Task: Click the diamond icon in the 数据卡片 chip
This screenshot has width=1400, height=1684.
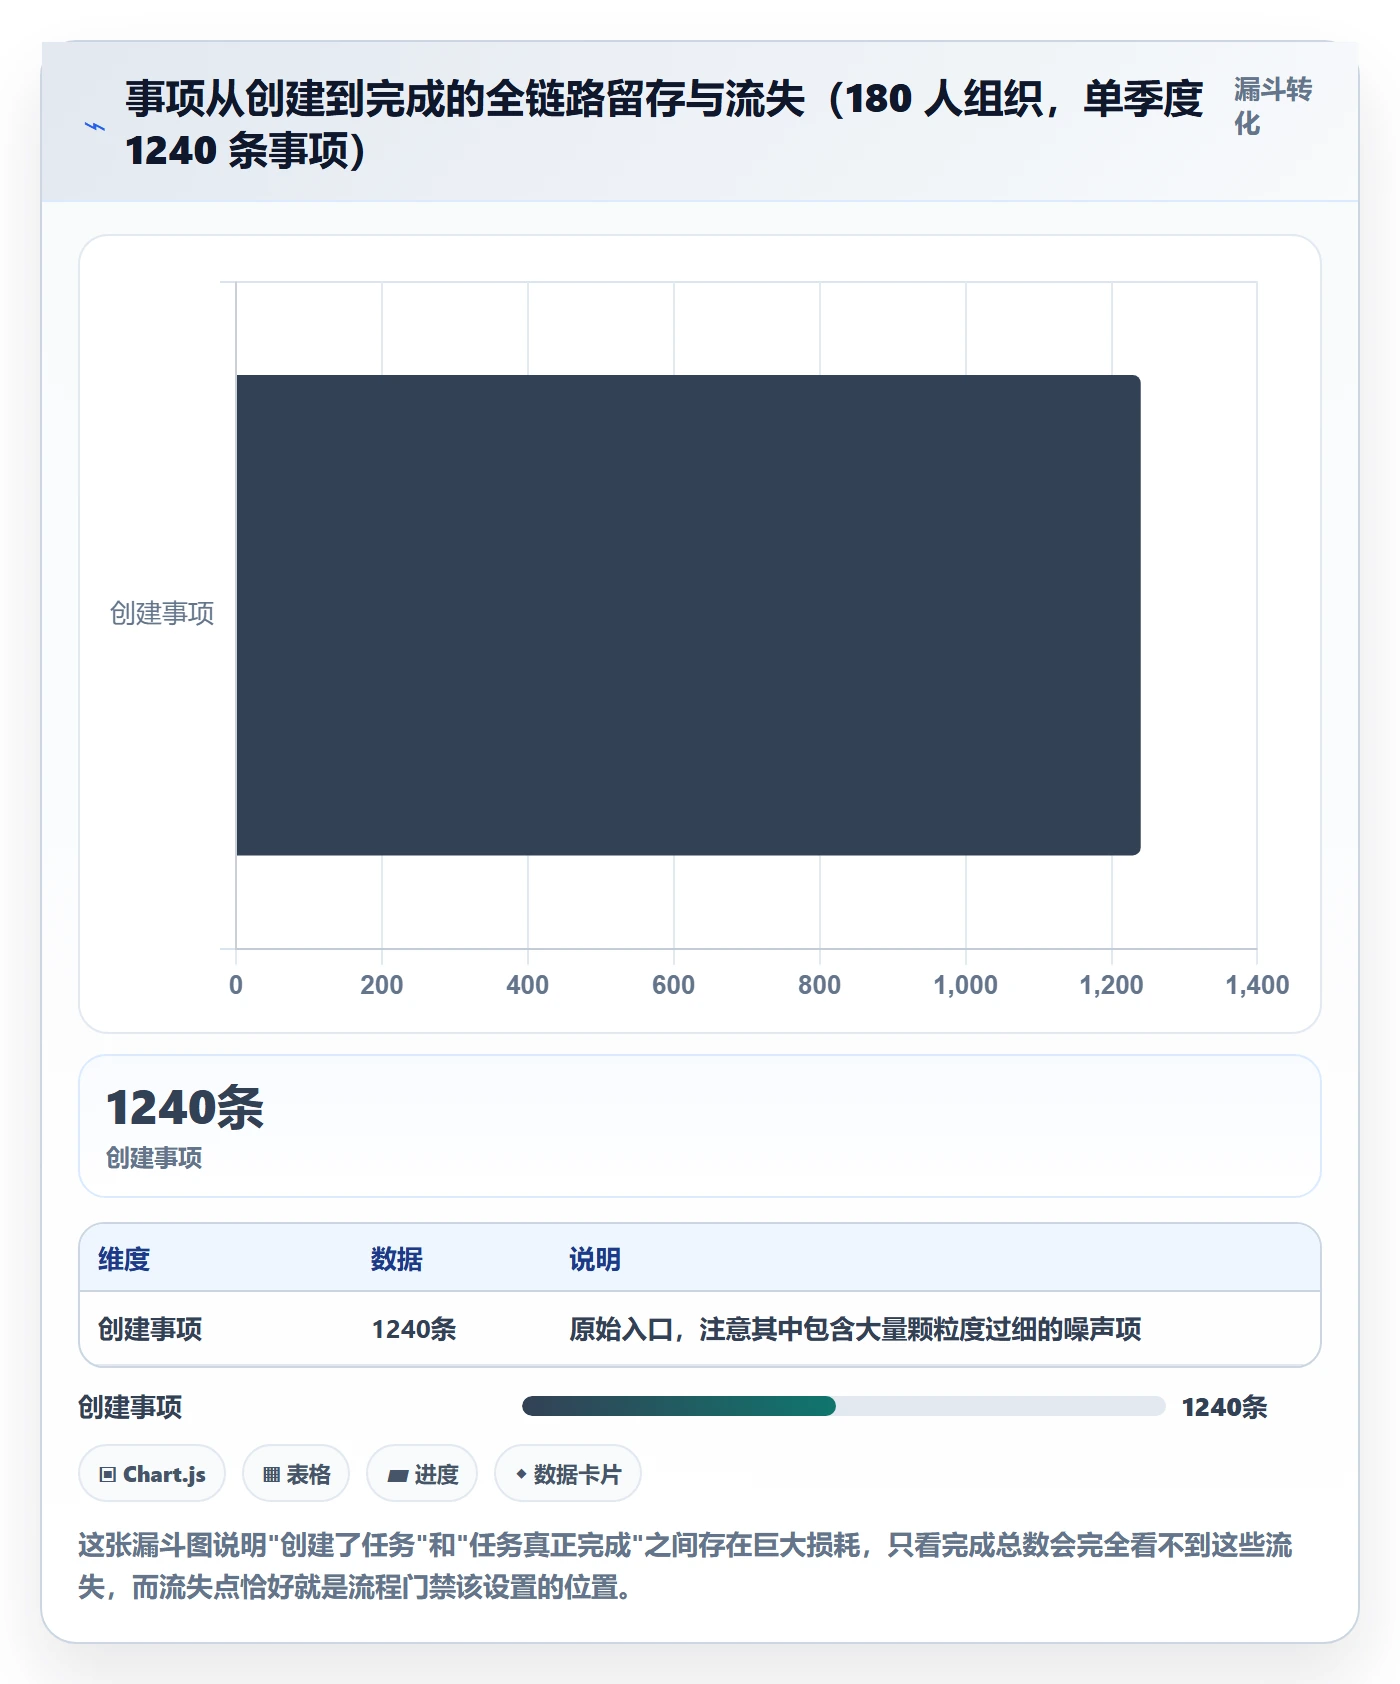Action: [x=521, y=1473]
